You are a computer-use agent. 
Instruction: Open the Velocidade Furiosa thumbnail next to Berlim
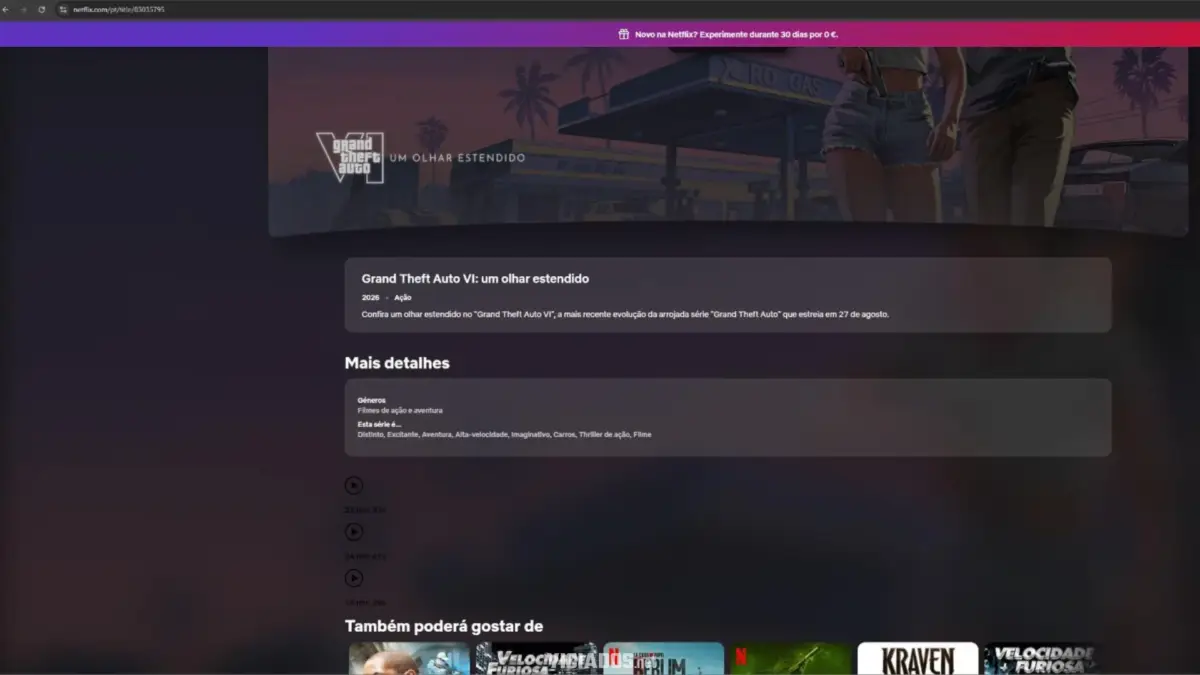coord(537,658)
